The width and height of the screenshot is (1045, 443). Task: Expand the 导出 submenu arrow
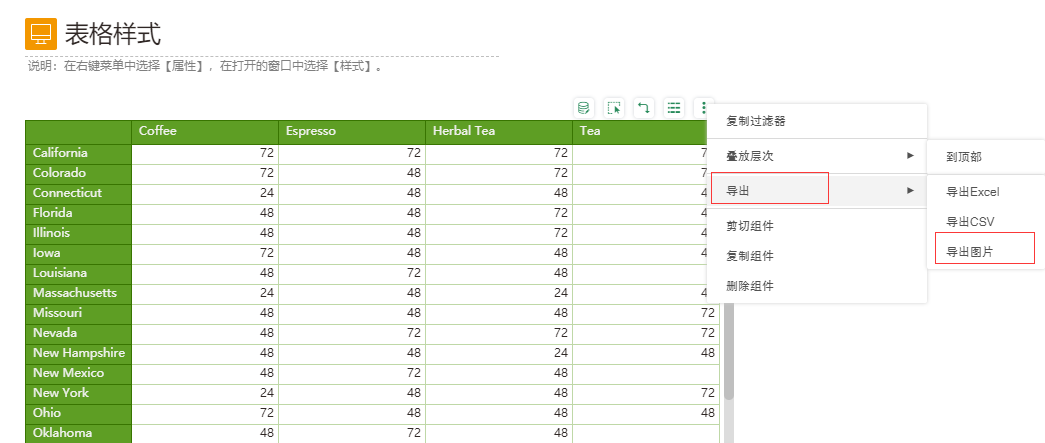click(910, 190)
